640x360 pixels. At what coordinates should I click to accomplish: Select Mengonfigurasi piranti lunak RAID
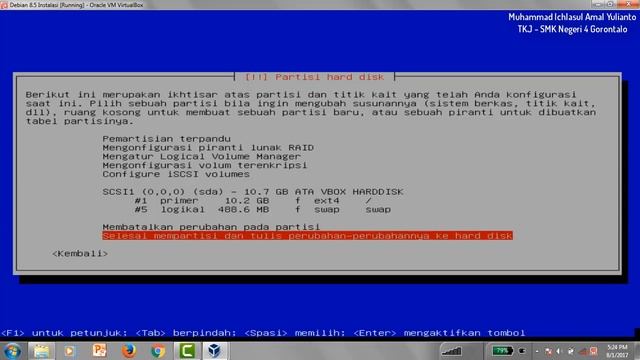coord(208,148)
